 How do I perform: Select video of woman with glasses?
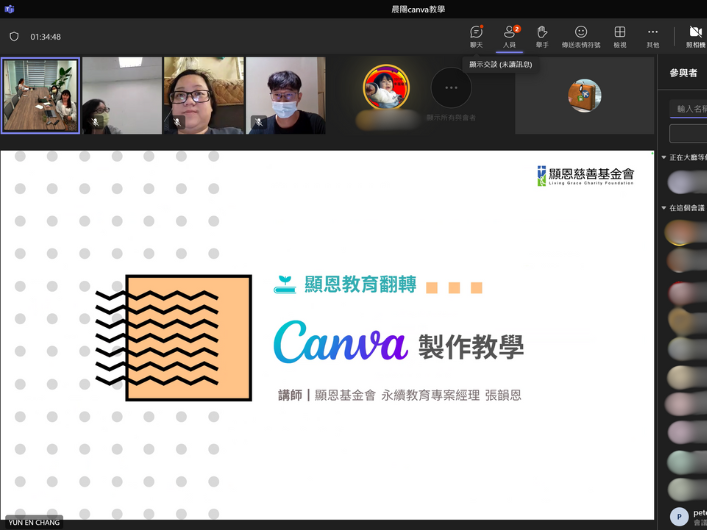click(x=204, y=96)
